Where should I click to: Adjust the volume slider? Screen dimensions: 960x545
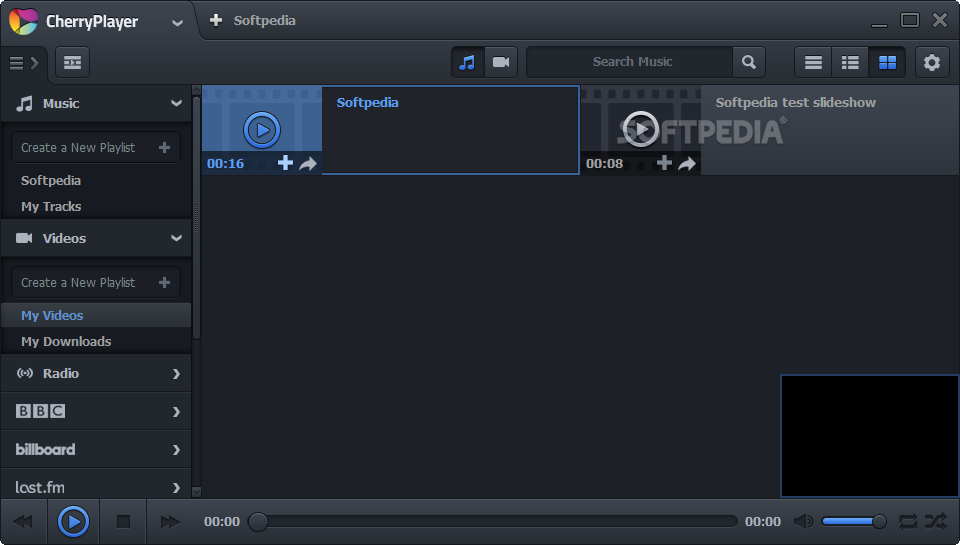tap(853, 522)
